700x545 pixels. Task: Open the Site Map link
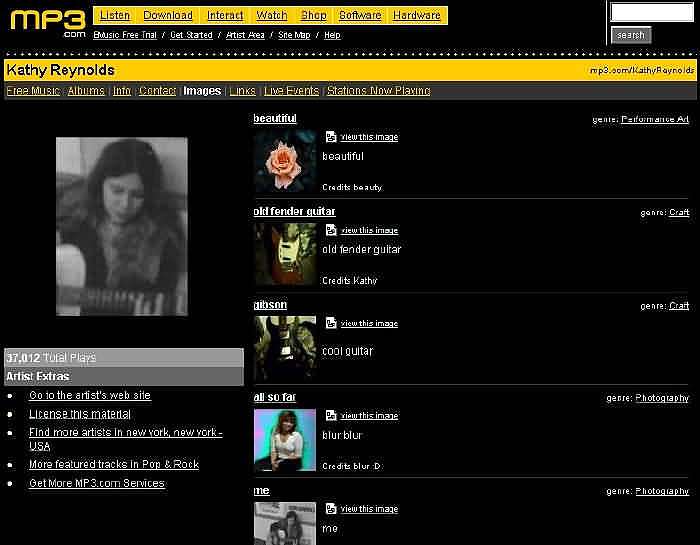[x=294, y=35]
